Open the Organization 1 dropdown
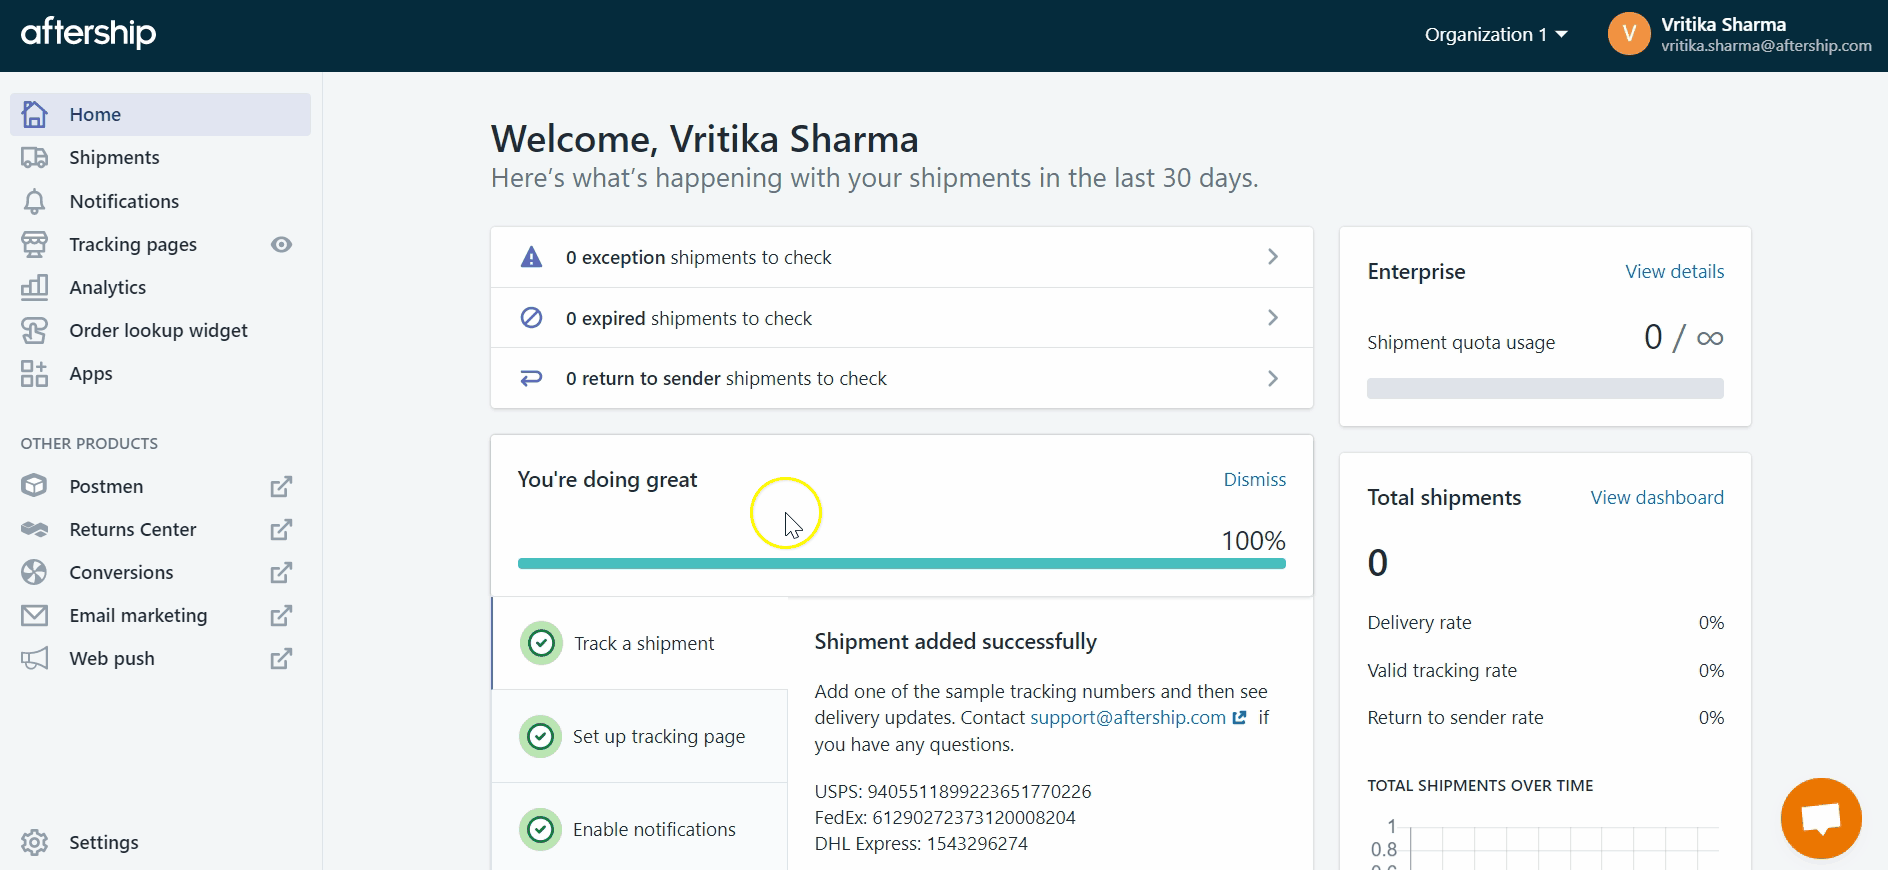The image size is (1888, 870). (x=1495, y=35)
